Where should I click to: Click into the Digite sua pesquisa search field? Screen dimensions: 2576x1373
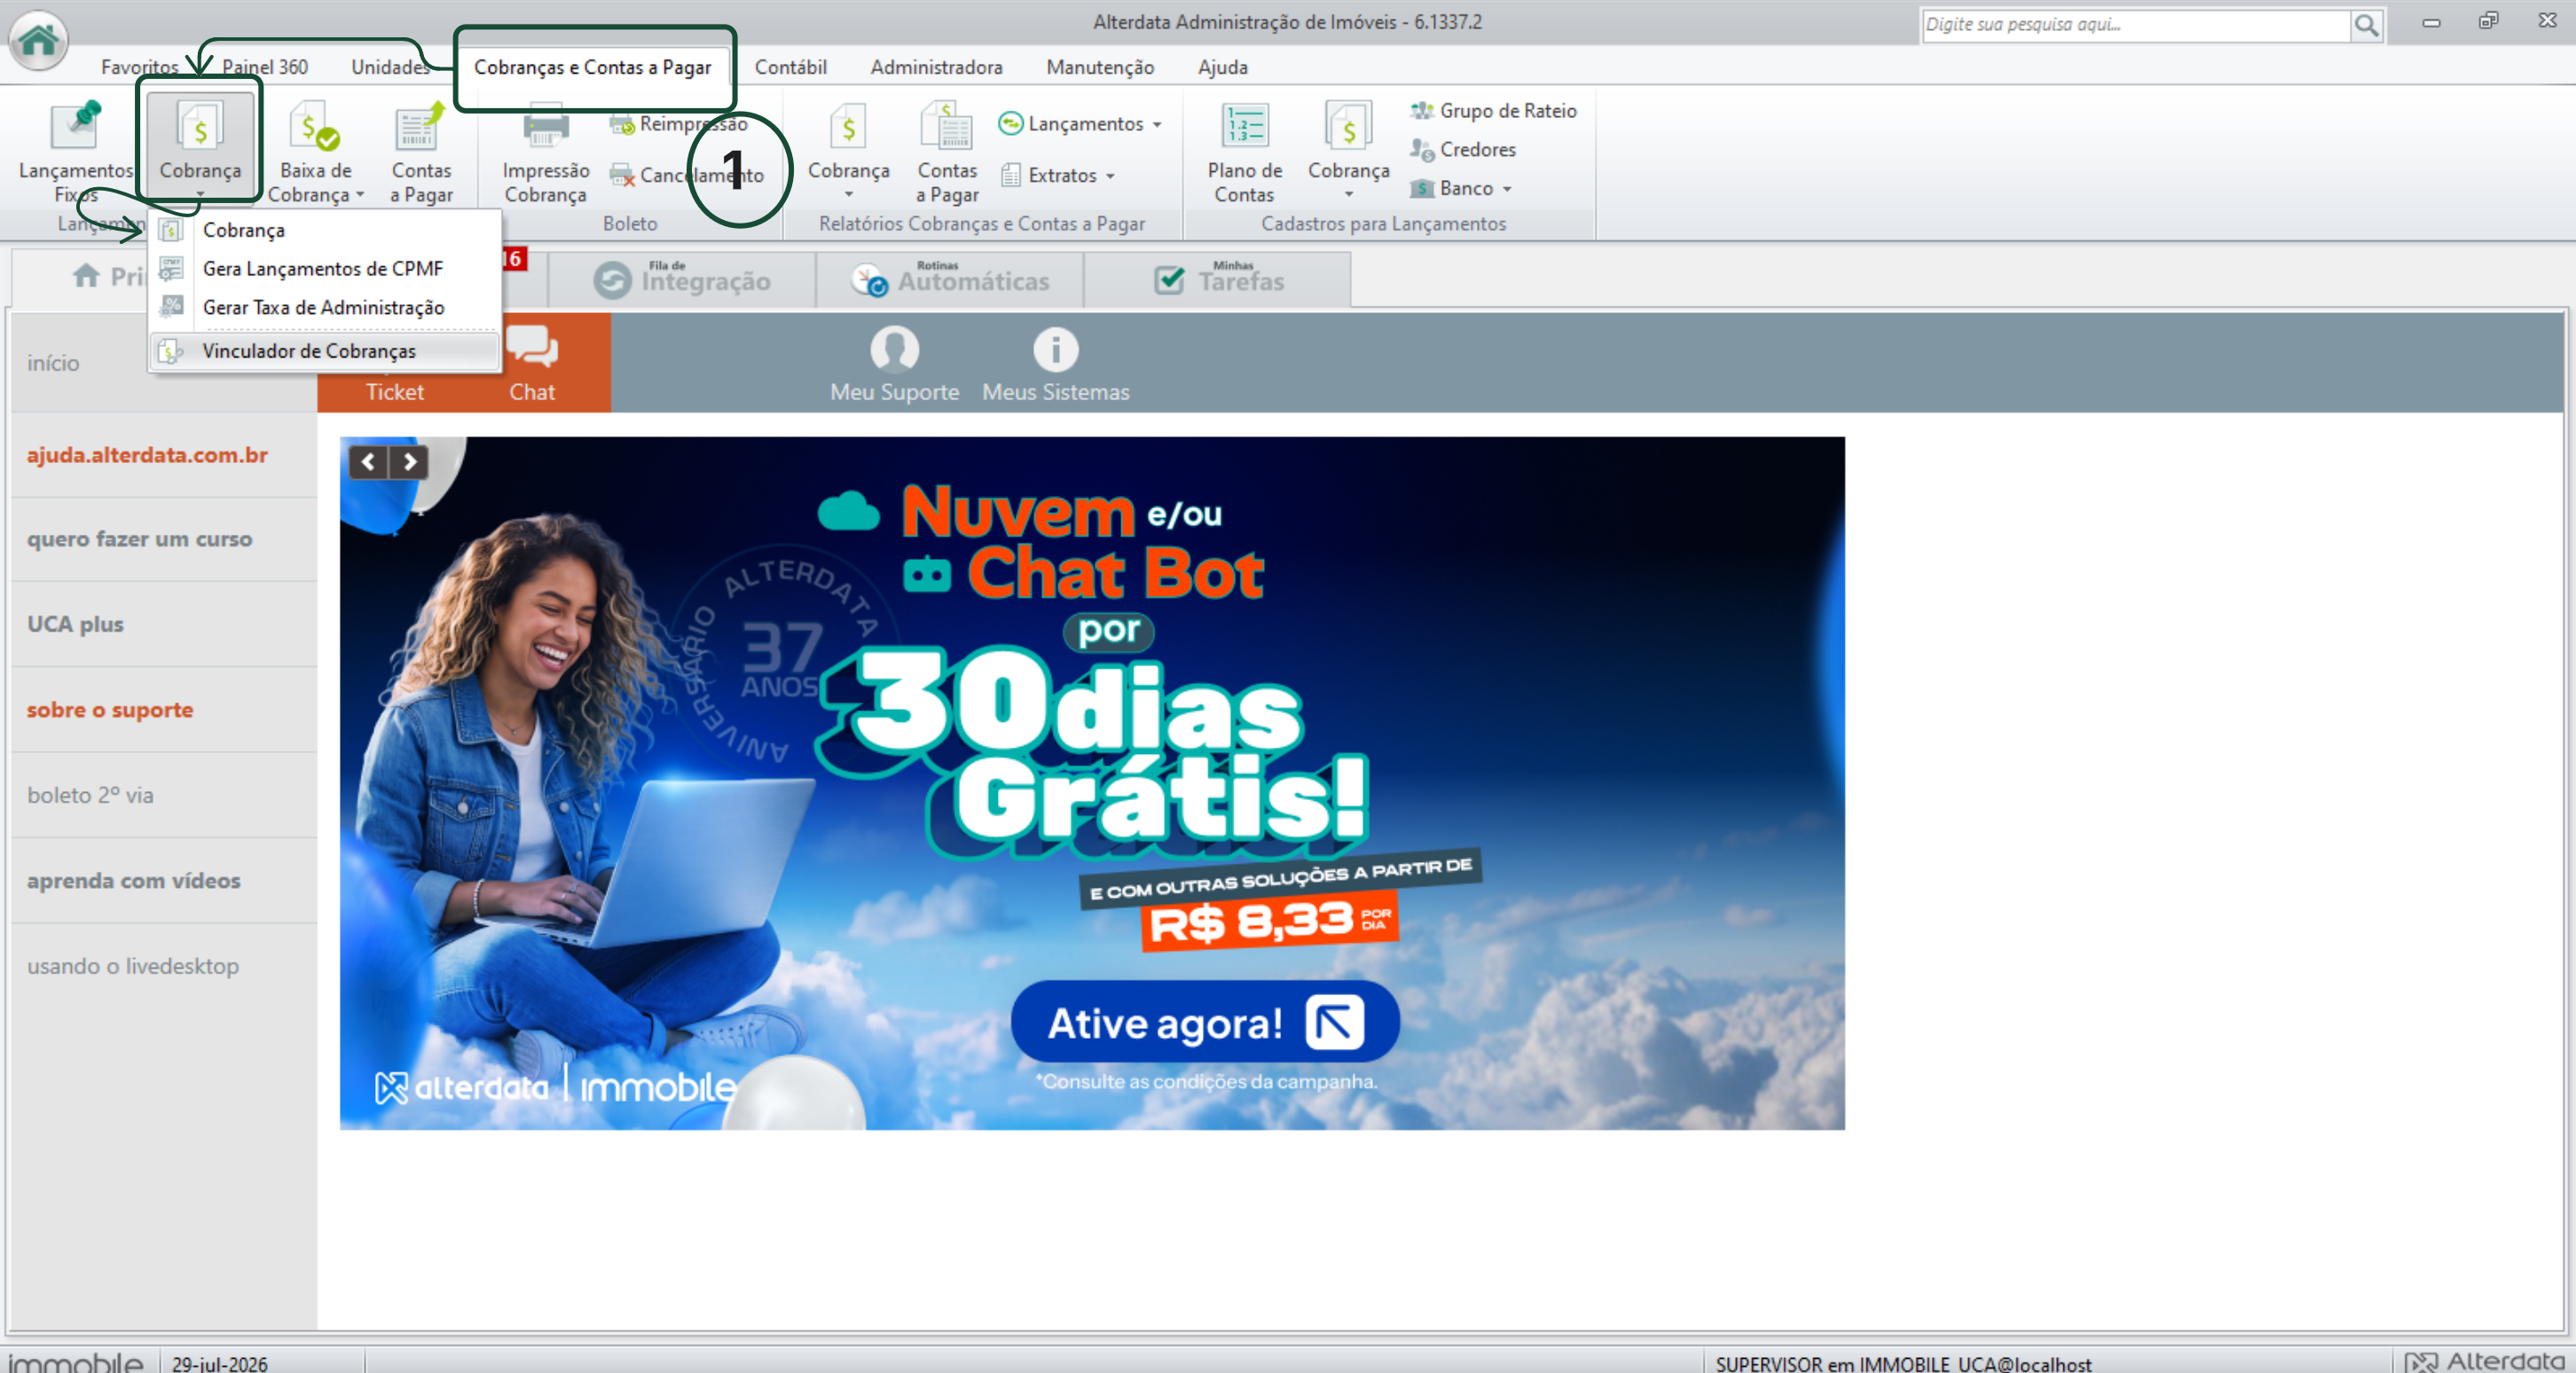[x=2135, y=25]
